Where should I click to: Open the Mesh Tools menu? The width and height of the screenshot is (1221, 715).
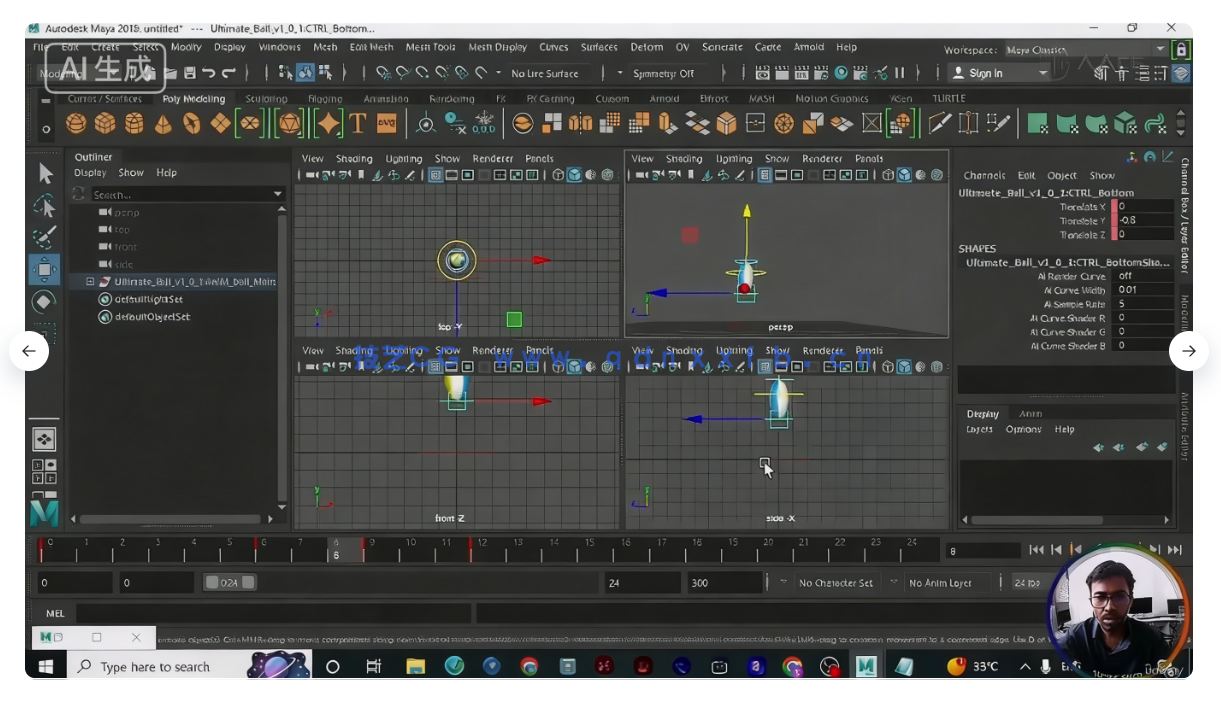430,47
